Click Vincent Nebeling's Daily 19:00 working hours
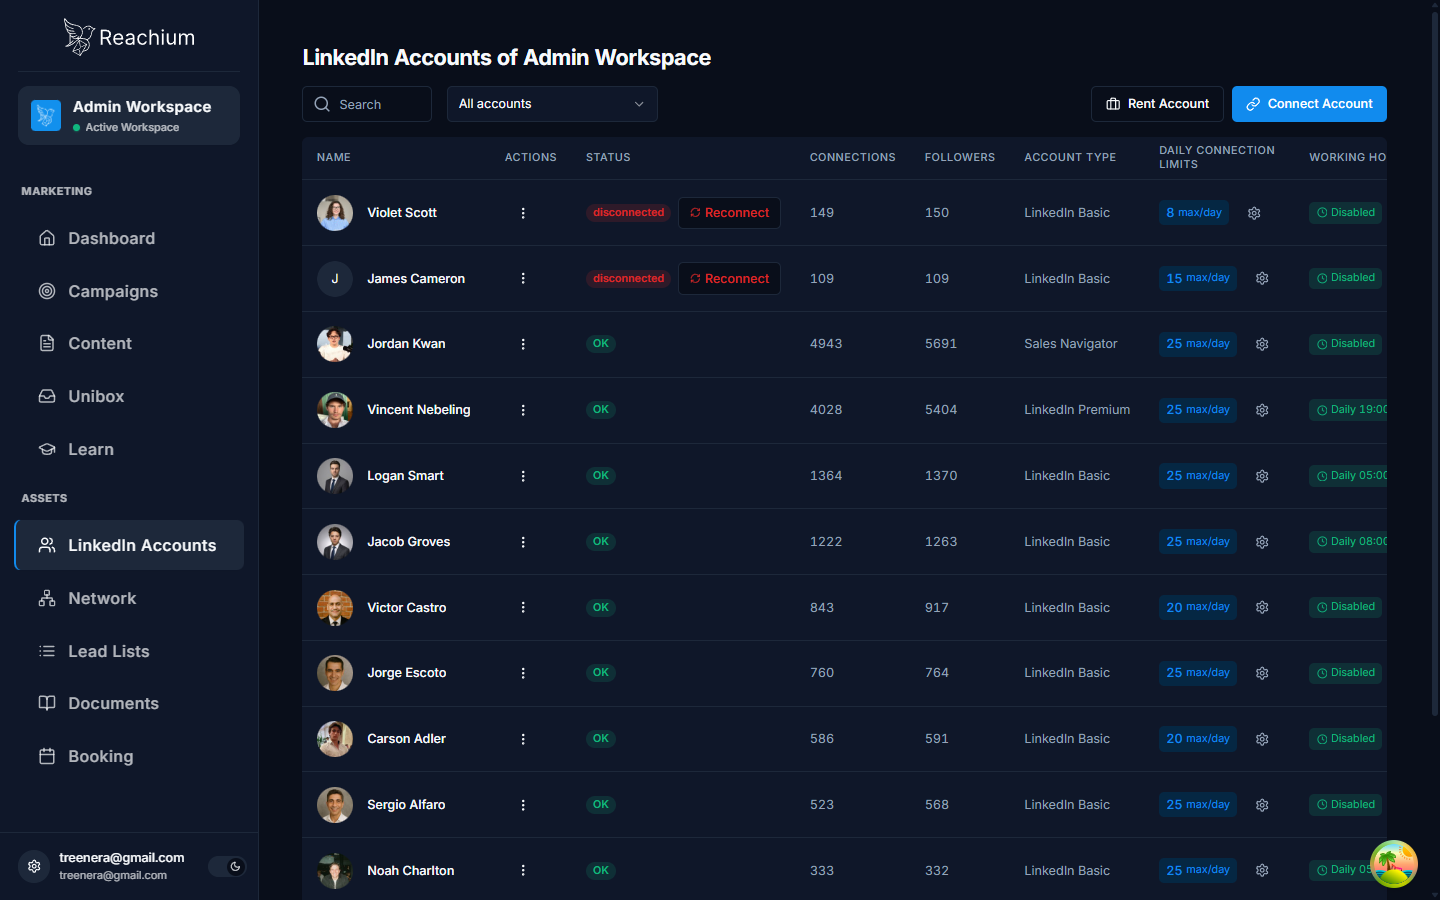The image size is (1440, 900). (1348, 410)
